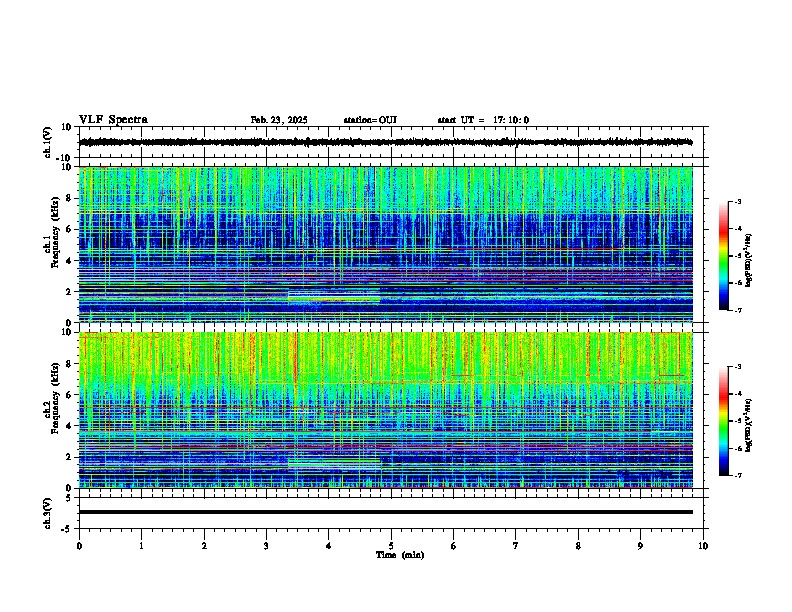This screenshot has width=792, height=612.
Task: Click the "Time (min)" axis title
Action: tap(400, 555)
